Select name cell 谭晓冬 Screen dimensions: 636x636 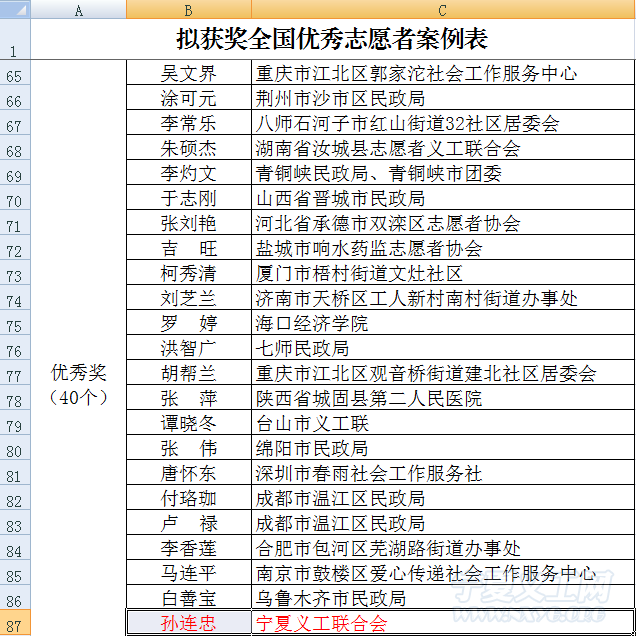(189, 422)
